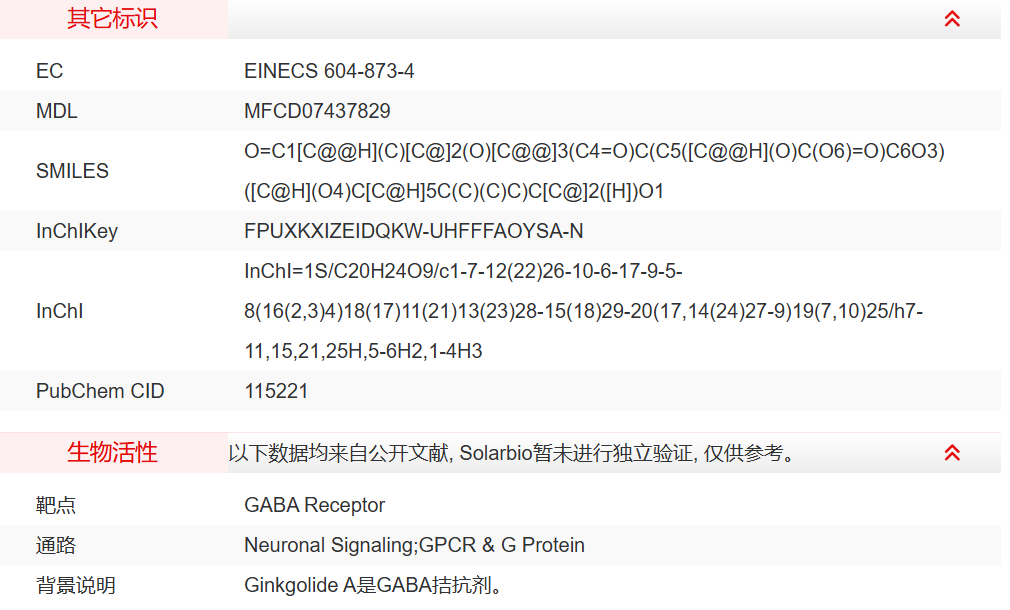
Task: Click the InChI string value
Action: 583,311
